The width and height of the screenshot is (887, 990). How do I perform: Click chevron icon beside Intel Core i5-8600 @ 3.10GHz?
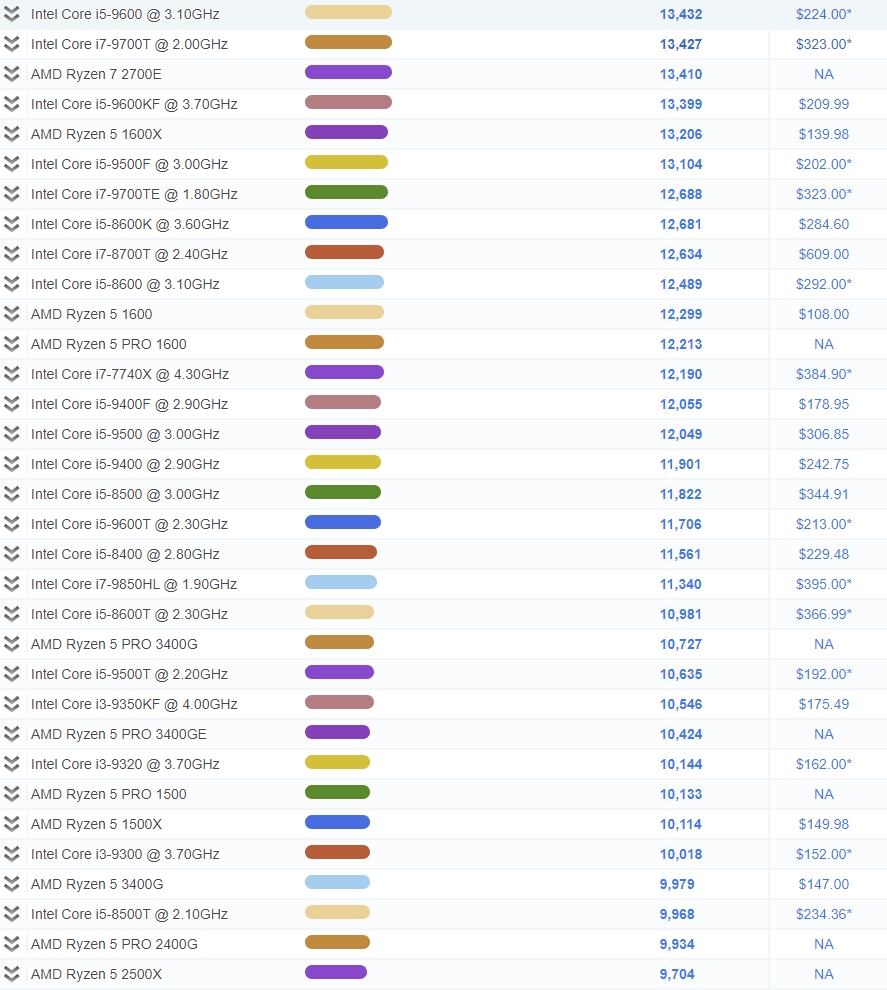(12, 283)
